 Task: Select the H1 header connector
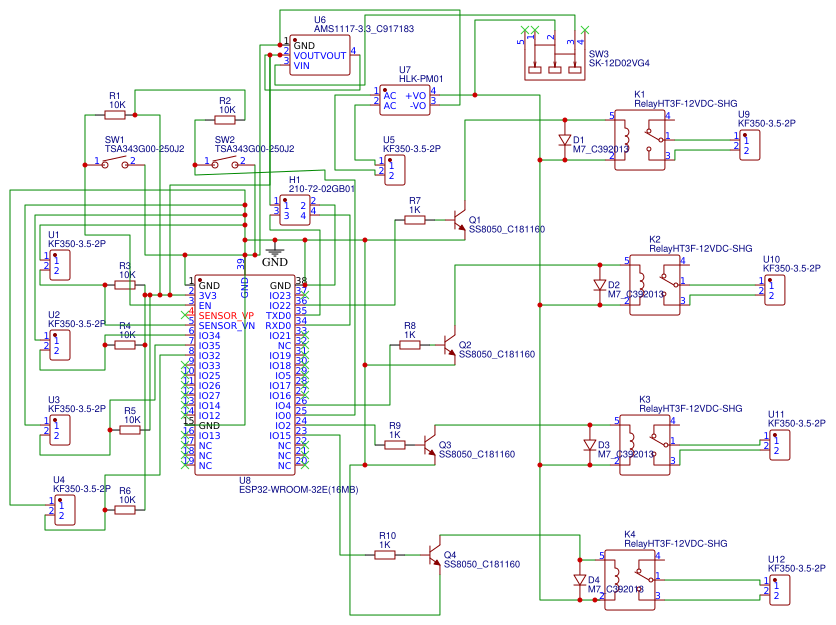295,210
